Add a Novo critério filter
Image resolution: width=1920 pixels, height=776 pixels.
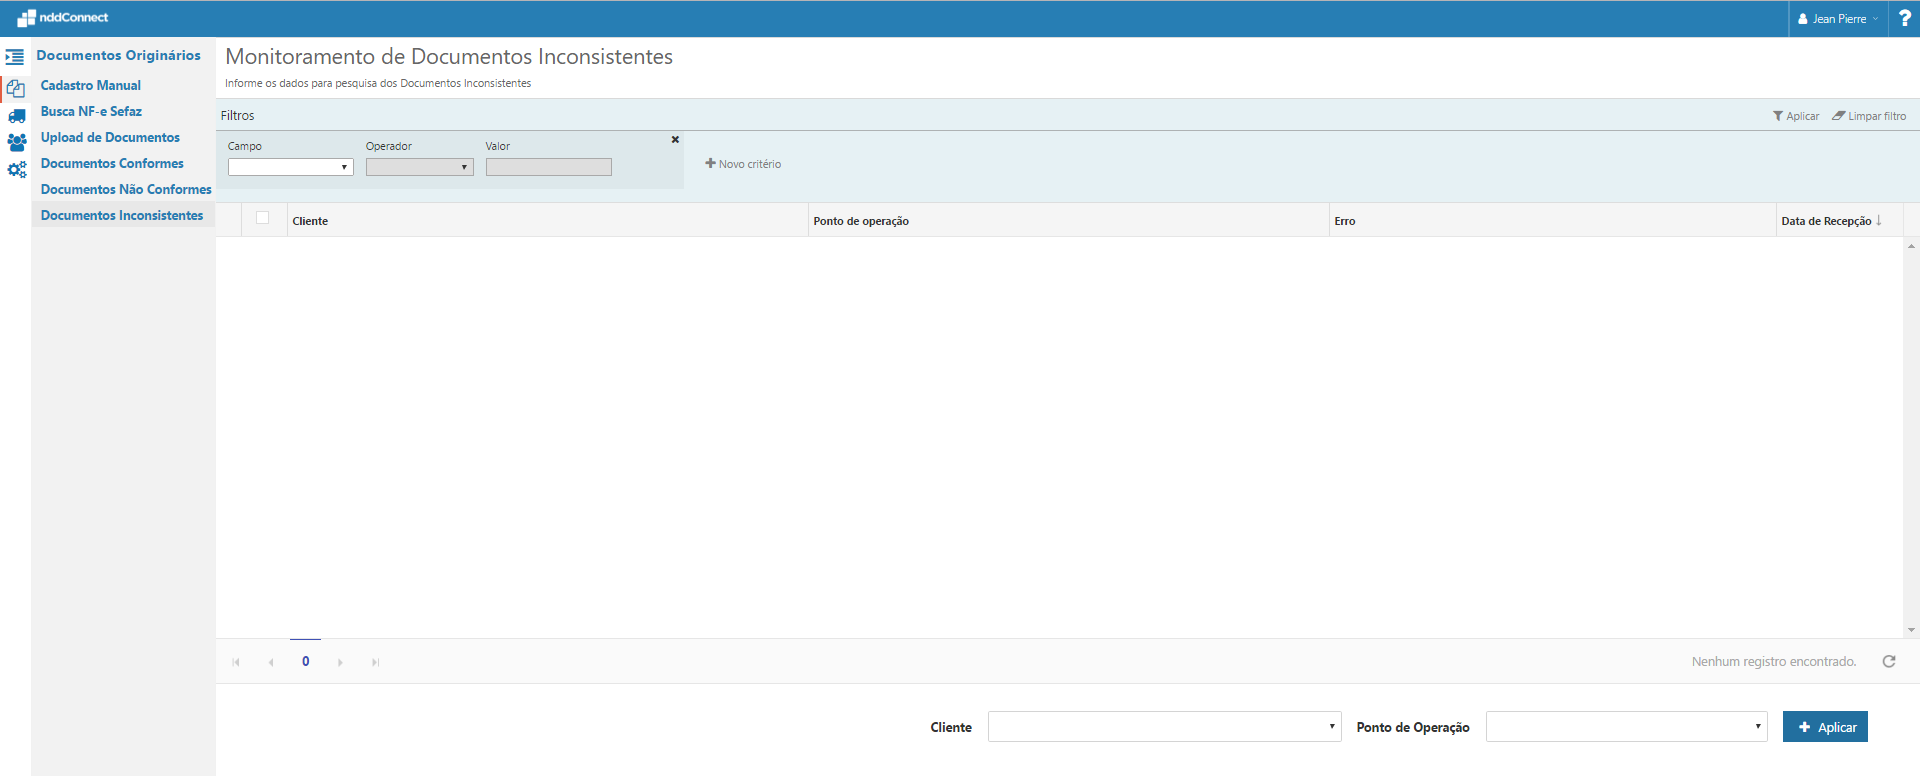[x=743, y=164]
